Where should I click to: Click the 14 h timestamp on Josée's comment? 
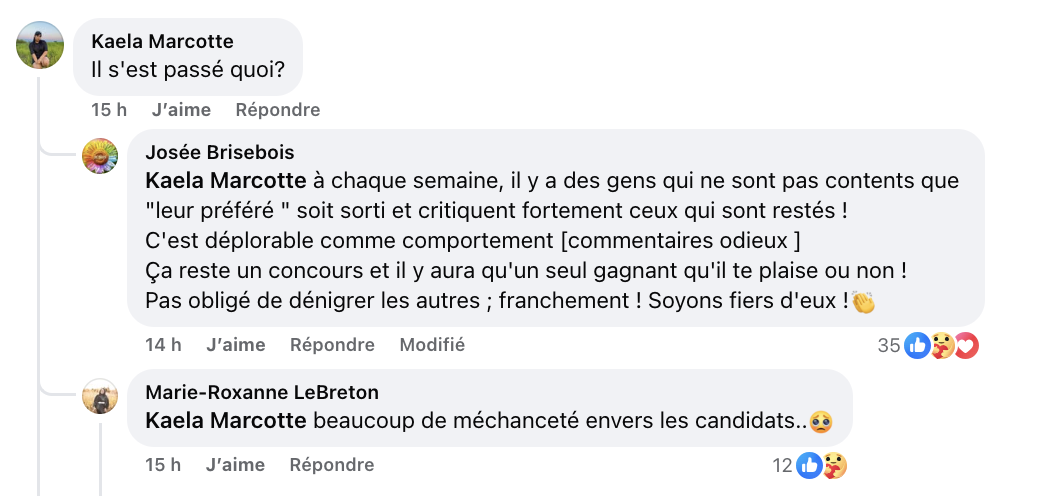[163, 345]
